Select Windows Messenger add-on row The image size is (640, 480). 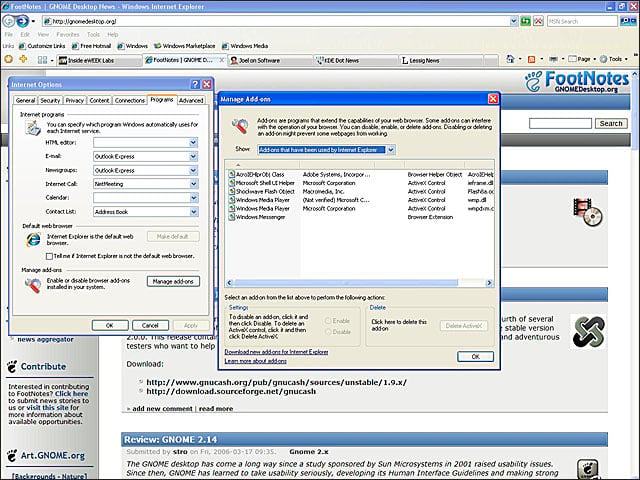click(359, 217)
